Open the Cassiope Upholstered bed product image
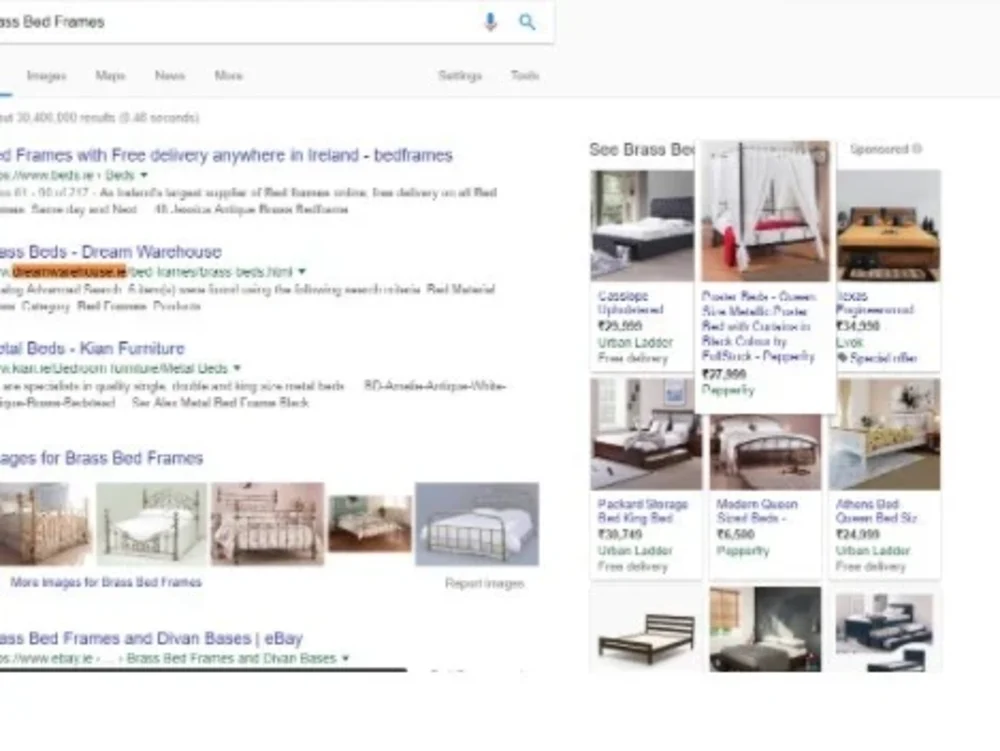The width and height of the screenshot is (1000, 751). point(642,226)
